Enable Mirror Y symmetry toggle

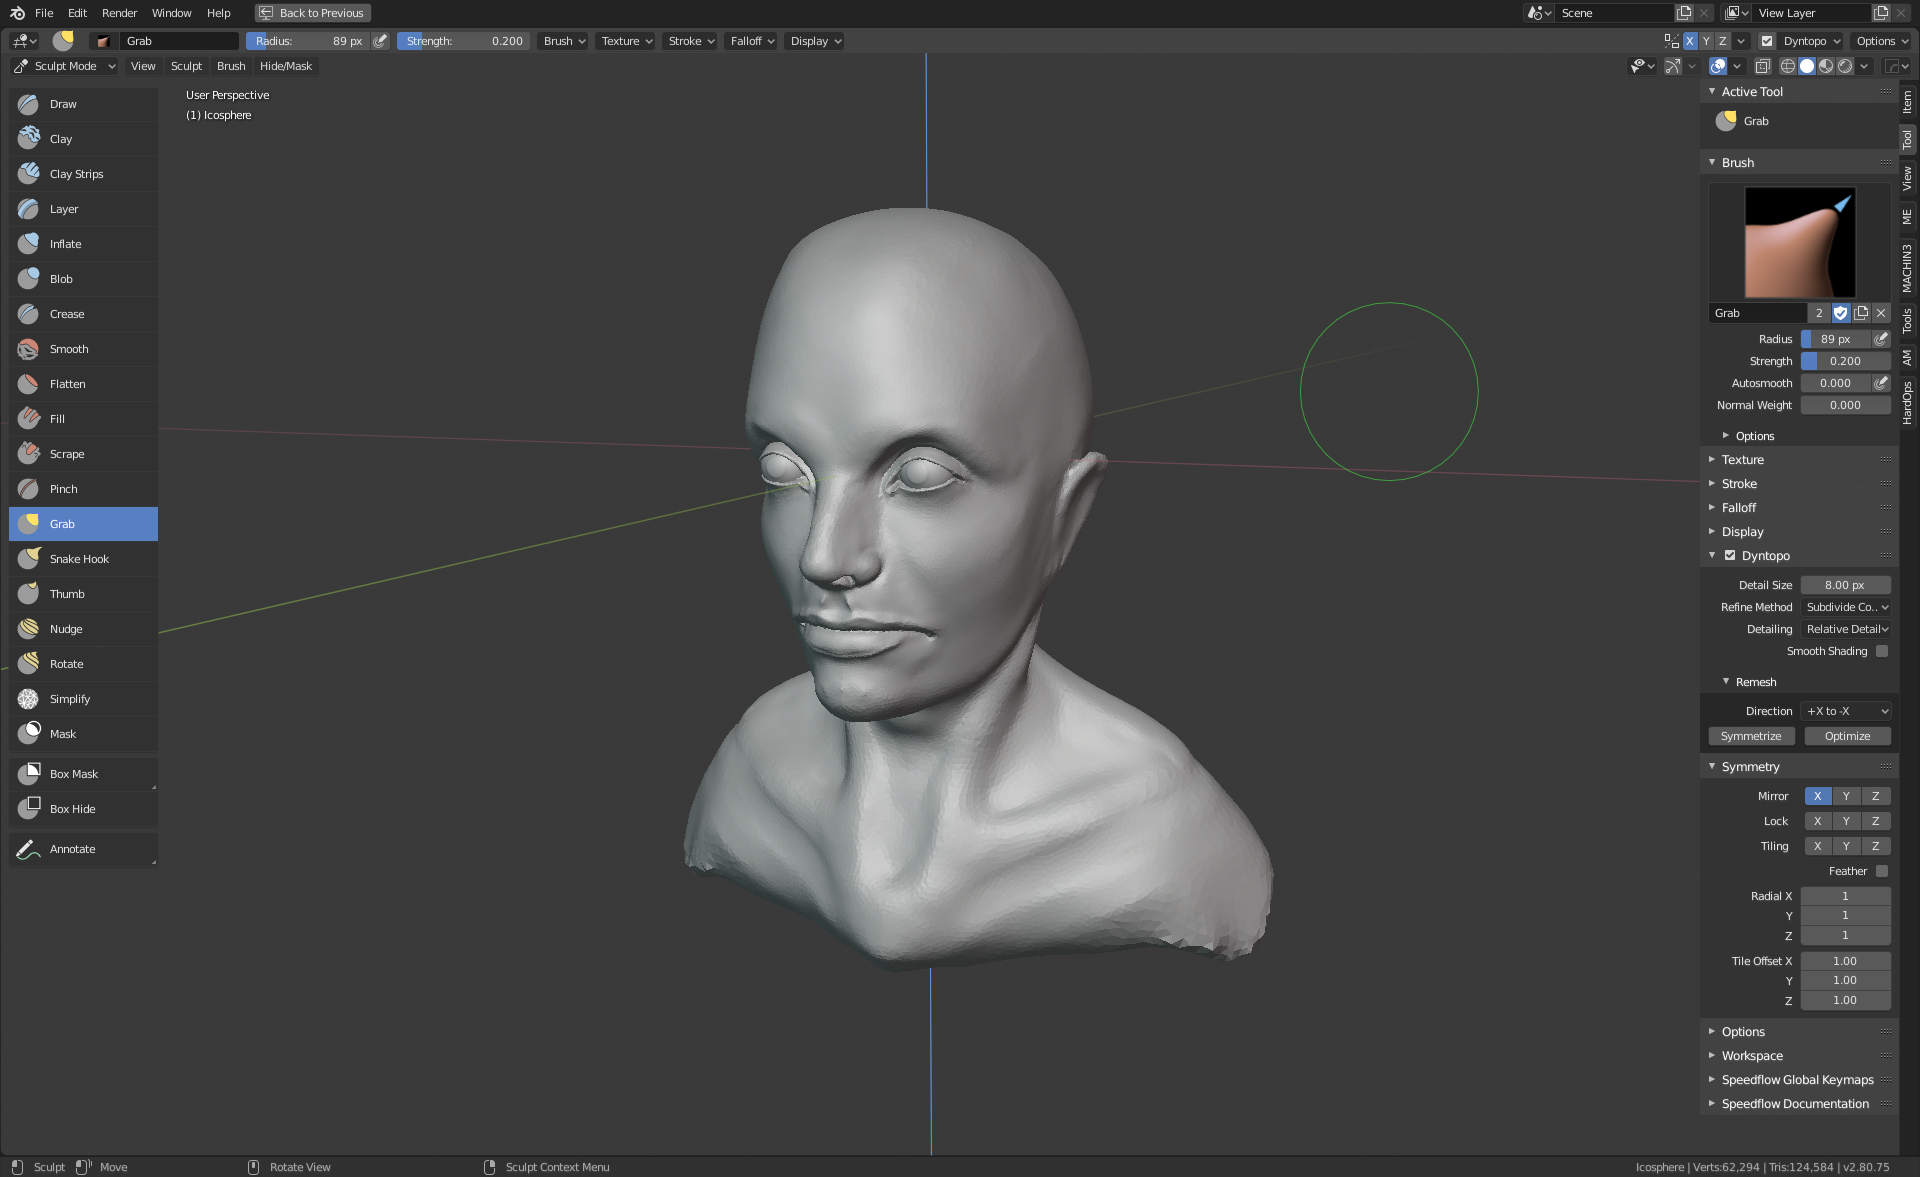(x=1846, y=796)
